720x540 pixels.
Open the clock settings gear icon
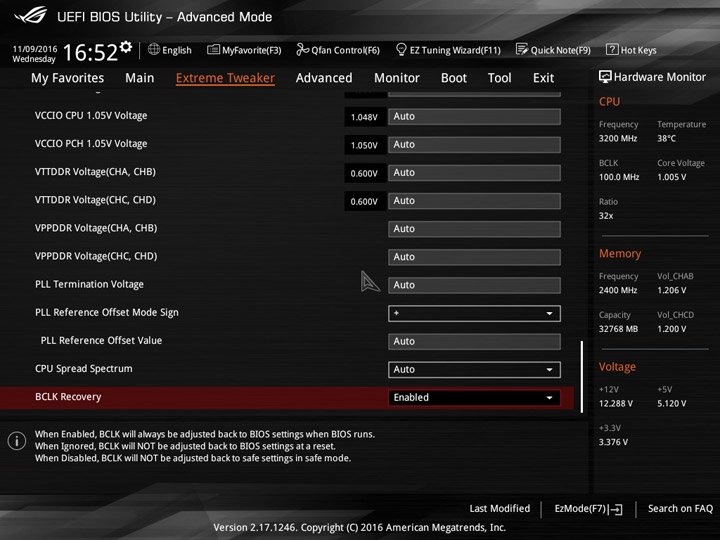(126, 46)
